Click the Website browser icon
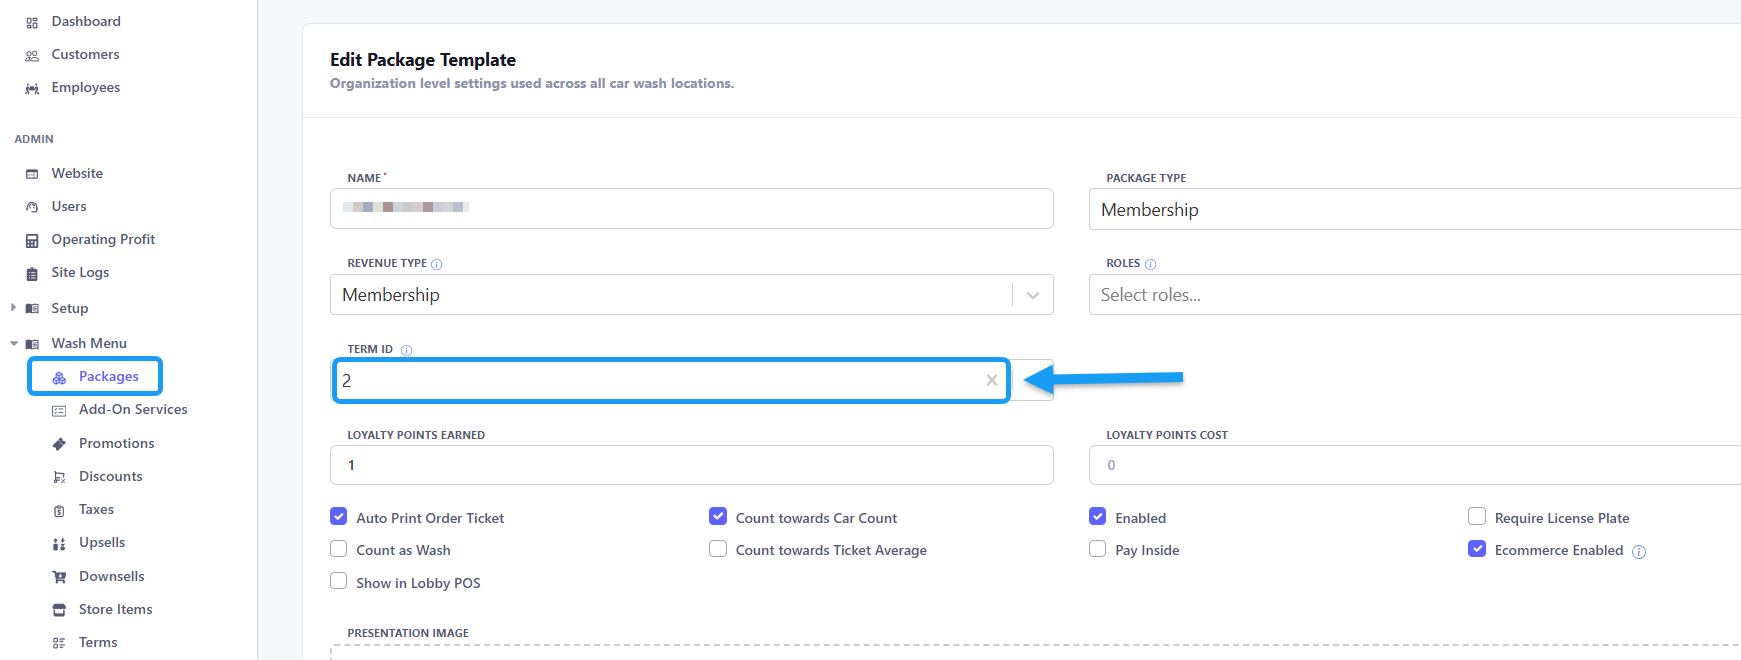This screenshot has height=660, width=1741. (32, 174)
